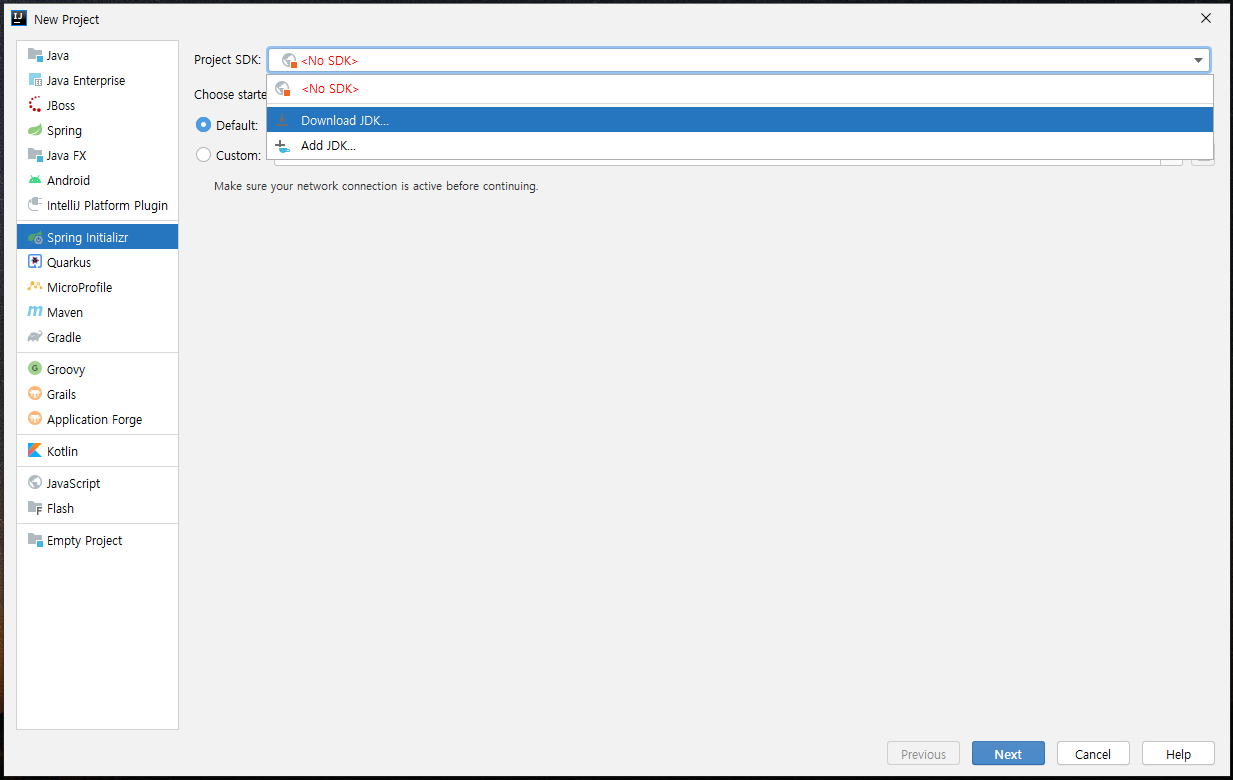Click the Gradle elephant icon
The width and height of the screenshot is (1233, 780).
[35, 337]
